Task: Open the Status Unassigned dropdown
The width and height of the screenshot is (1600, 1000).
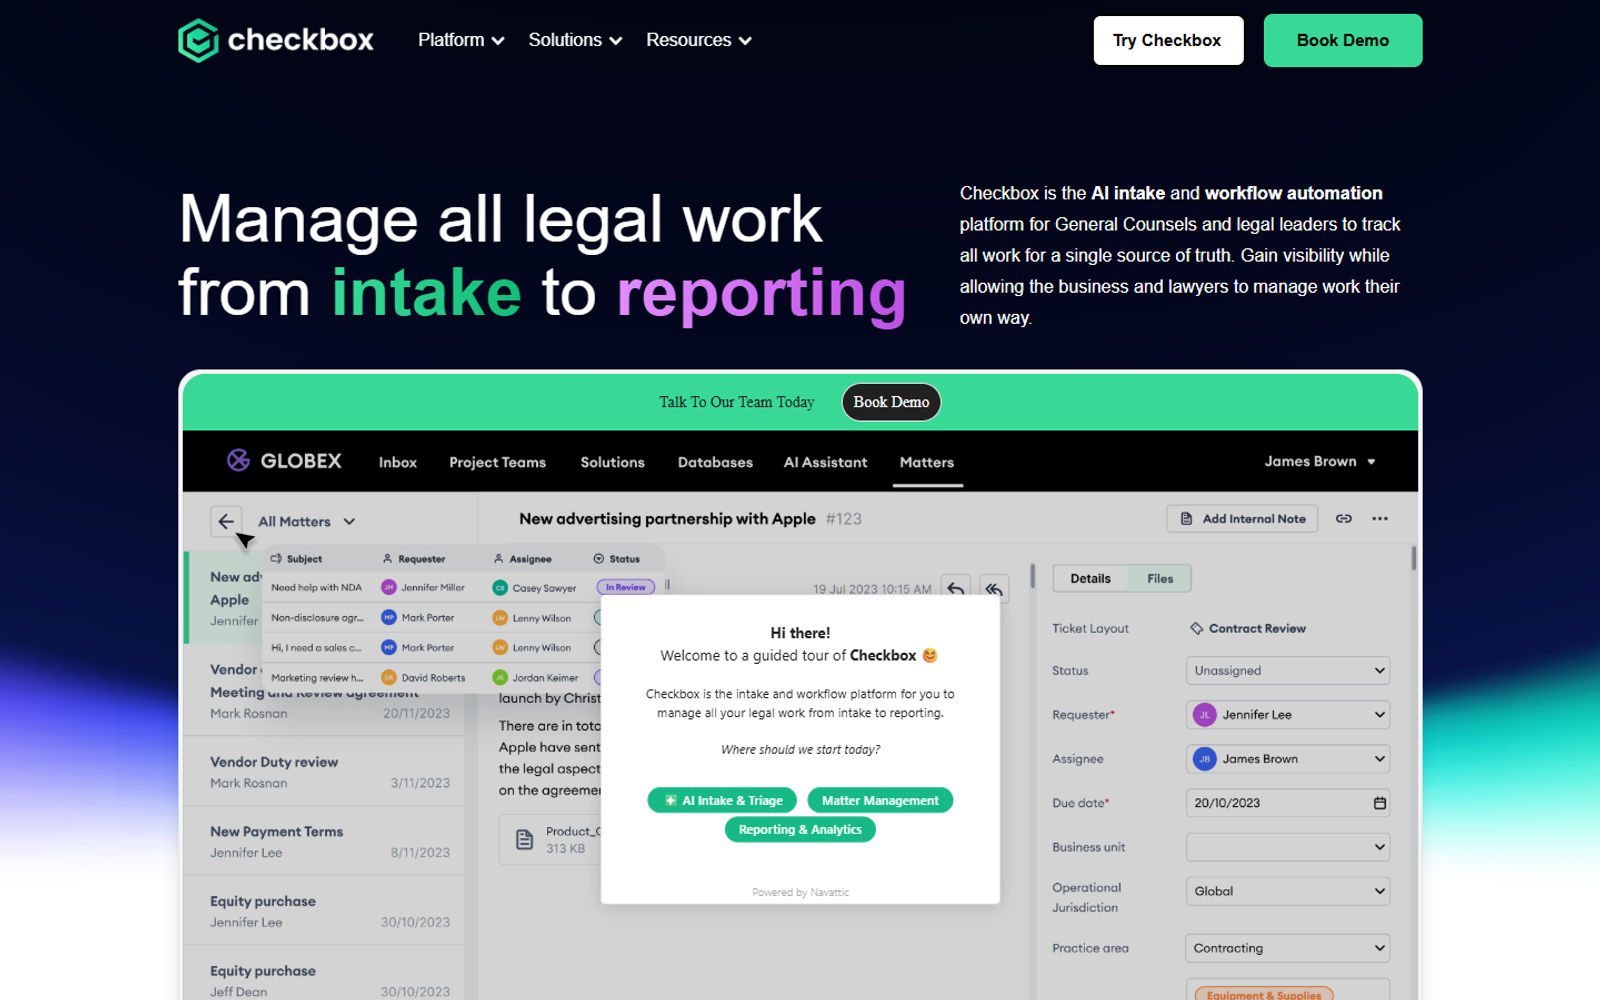Action: (1288, 671)
